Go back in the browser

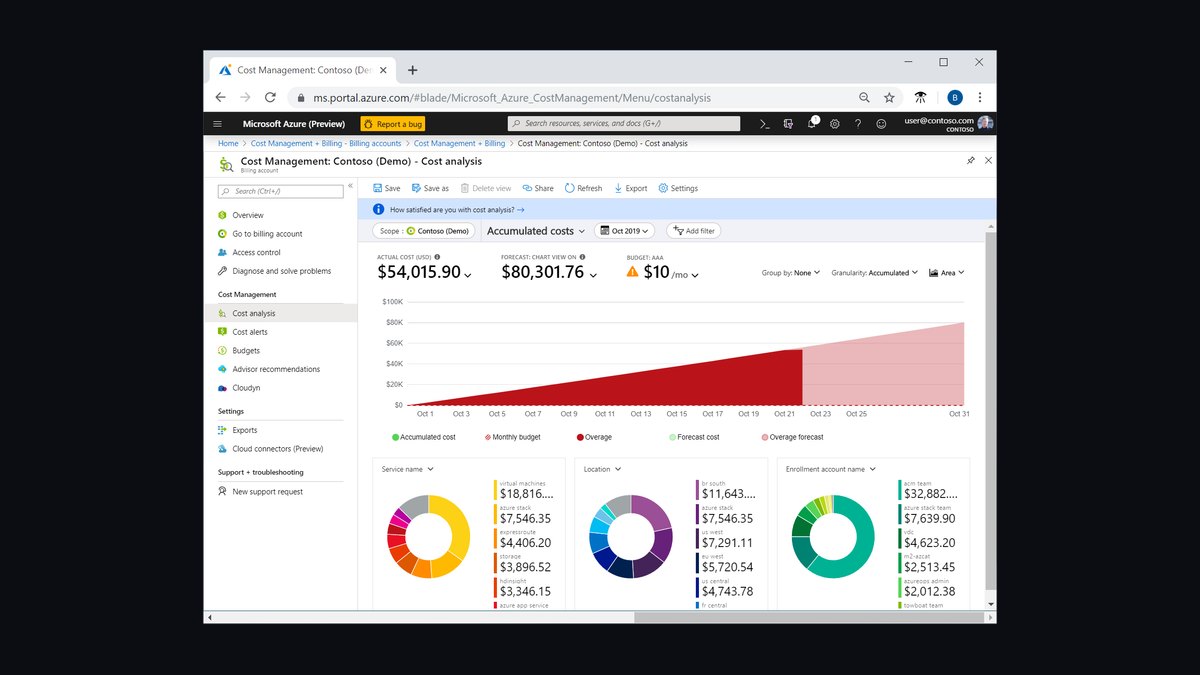[220, 97]
